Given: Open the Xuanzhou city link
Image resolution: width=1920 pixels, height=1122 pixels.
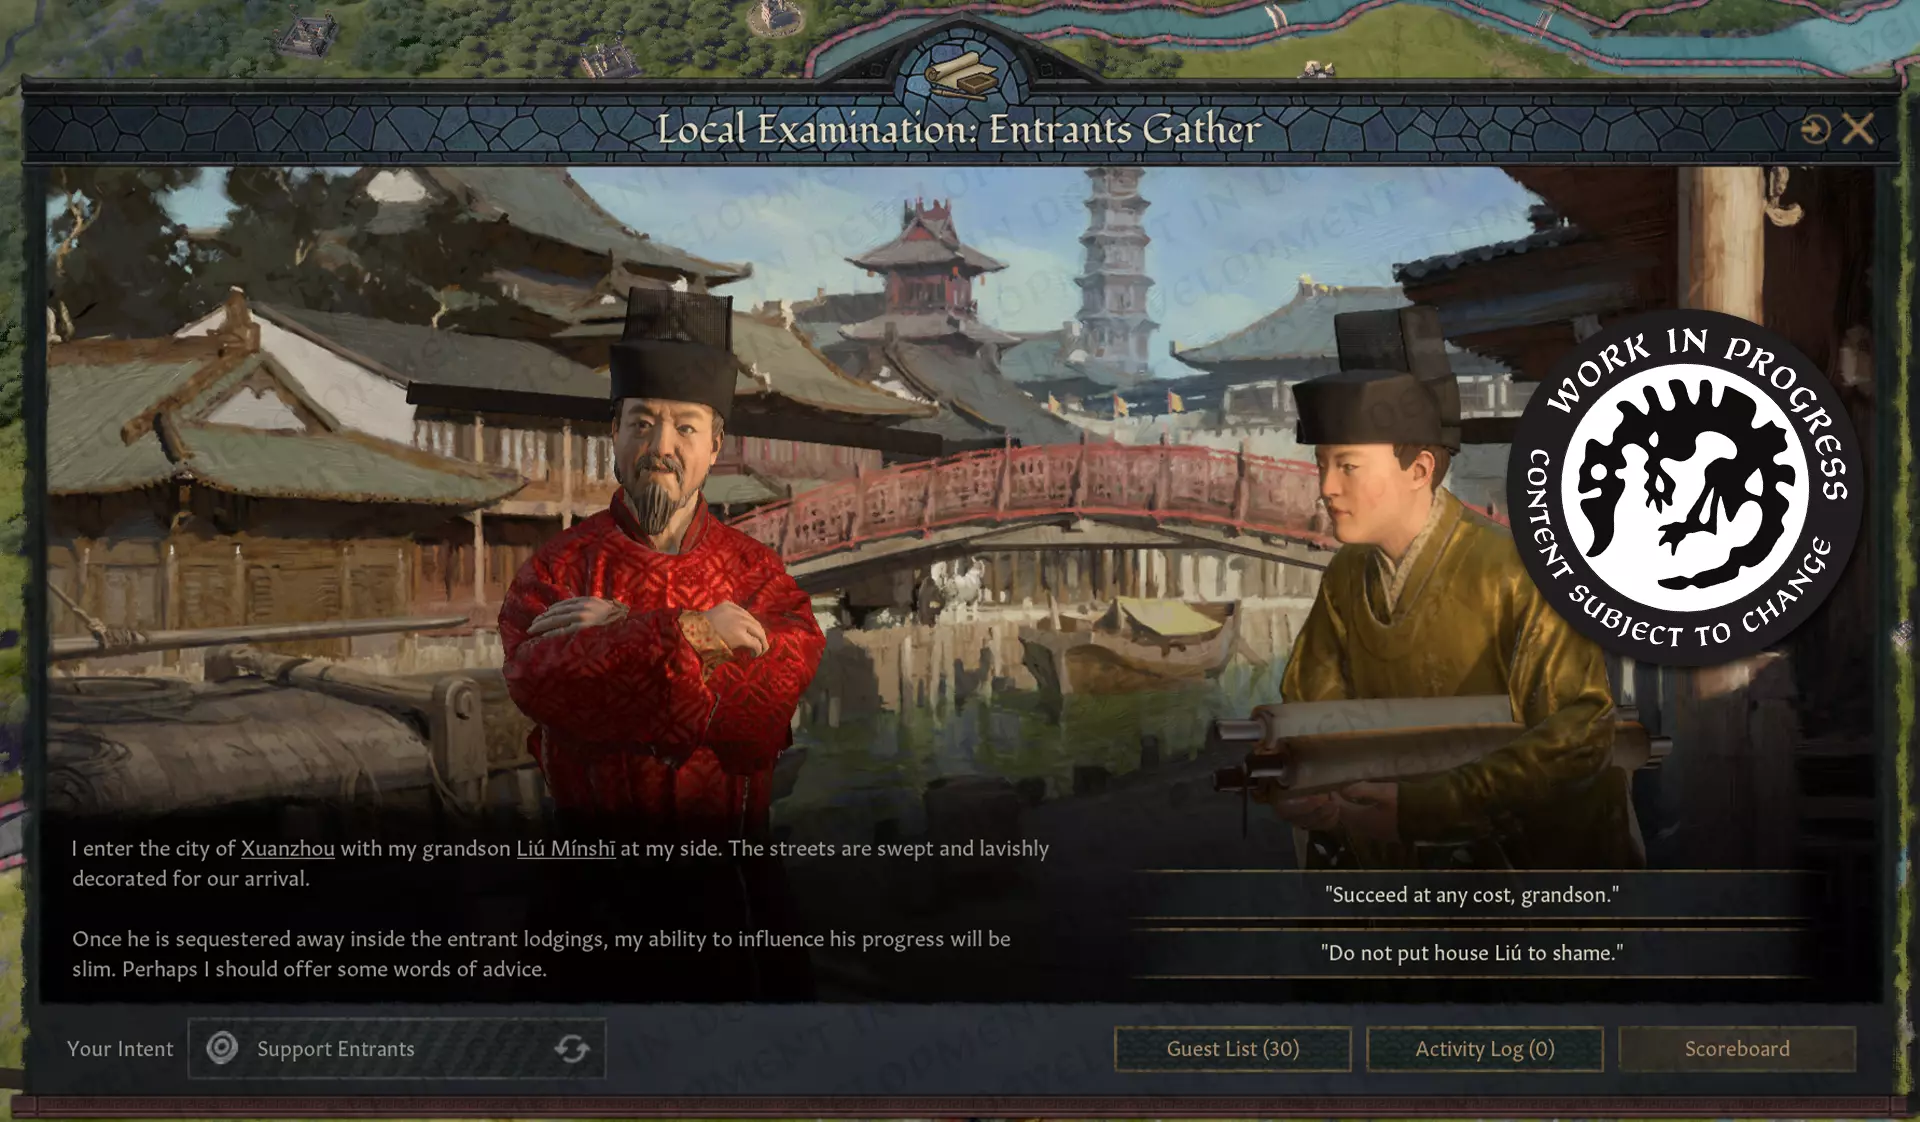Looking at the screenshot, I should click(x=288, y=848).
